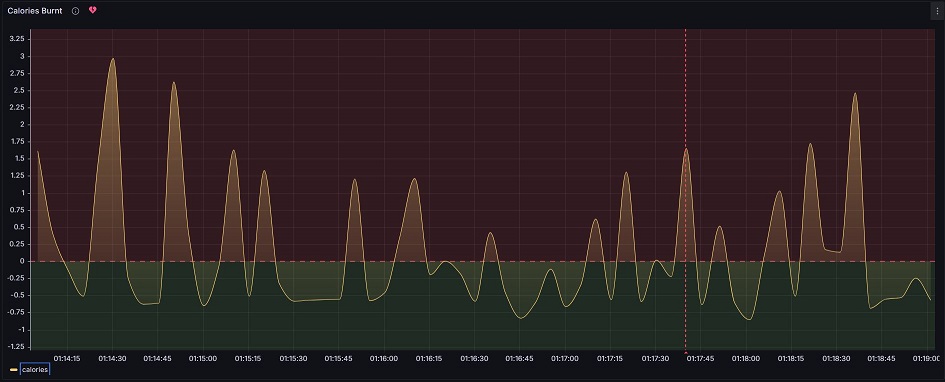Click the peak near 1.75 at 01:18:20

point(811,144)
